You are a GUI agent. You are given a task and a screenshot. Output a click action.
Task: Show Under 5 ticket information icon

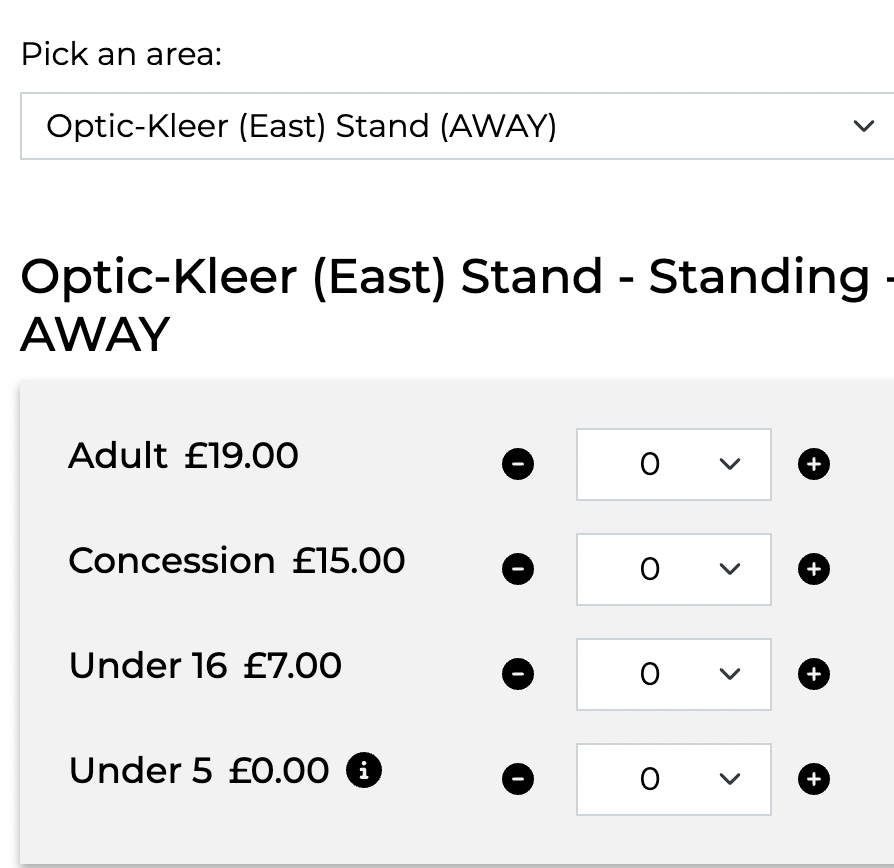click(x=364, y=770)
